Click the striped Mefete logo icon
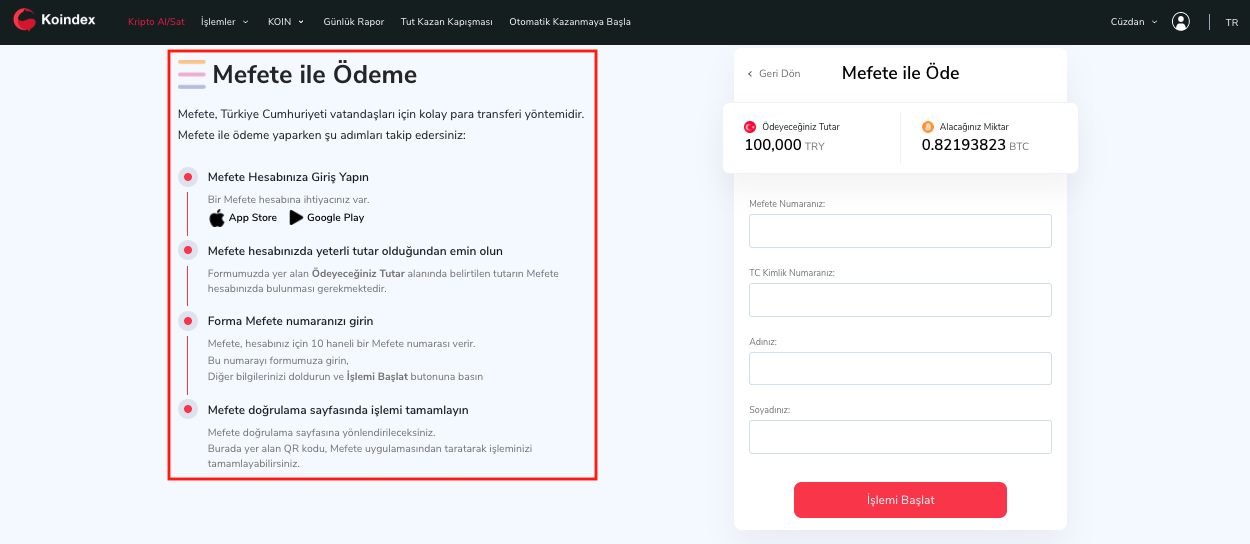 (x=192, y=75)
